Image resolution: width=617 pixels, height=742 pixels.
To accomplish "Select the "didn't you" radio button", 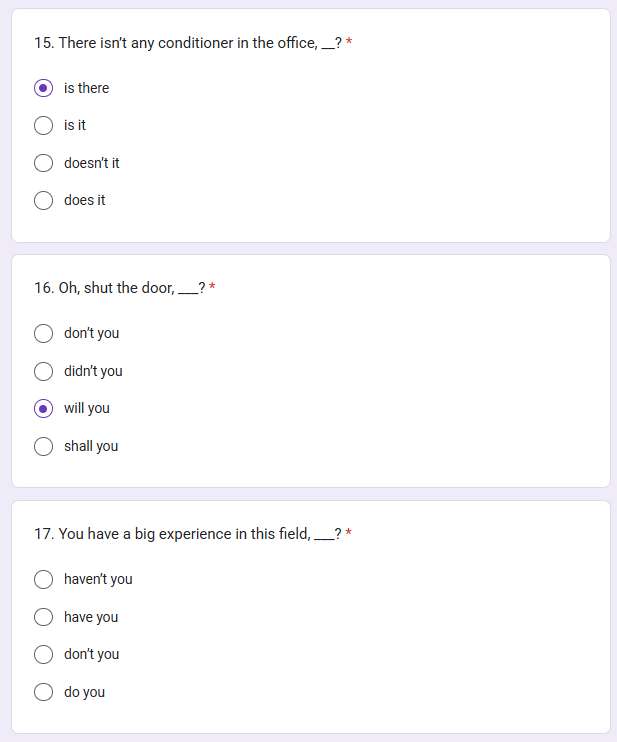I will coord(44,371).
